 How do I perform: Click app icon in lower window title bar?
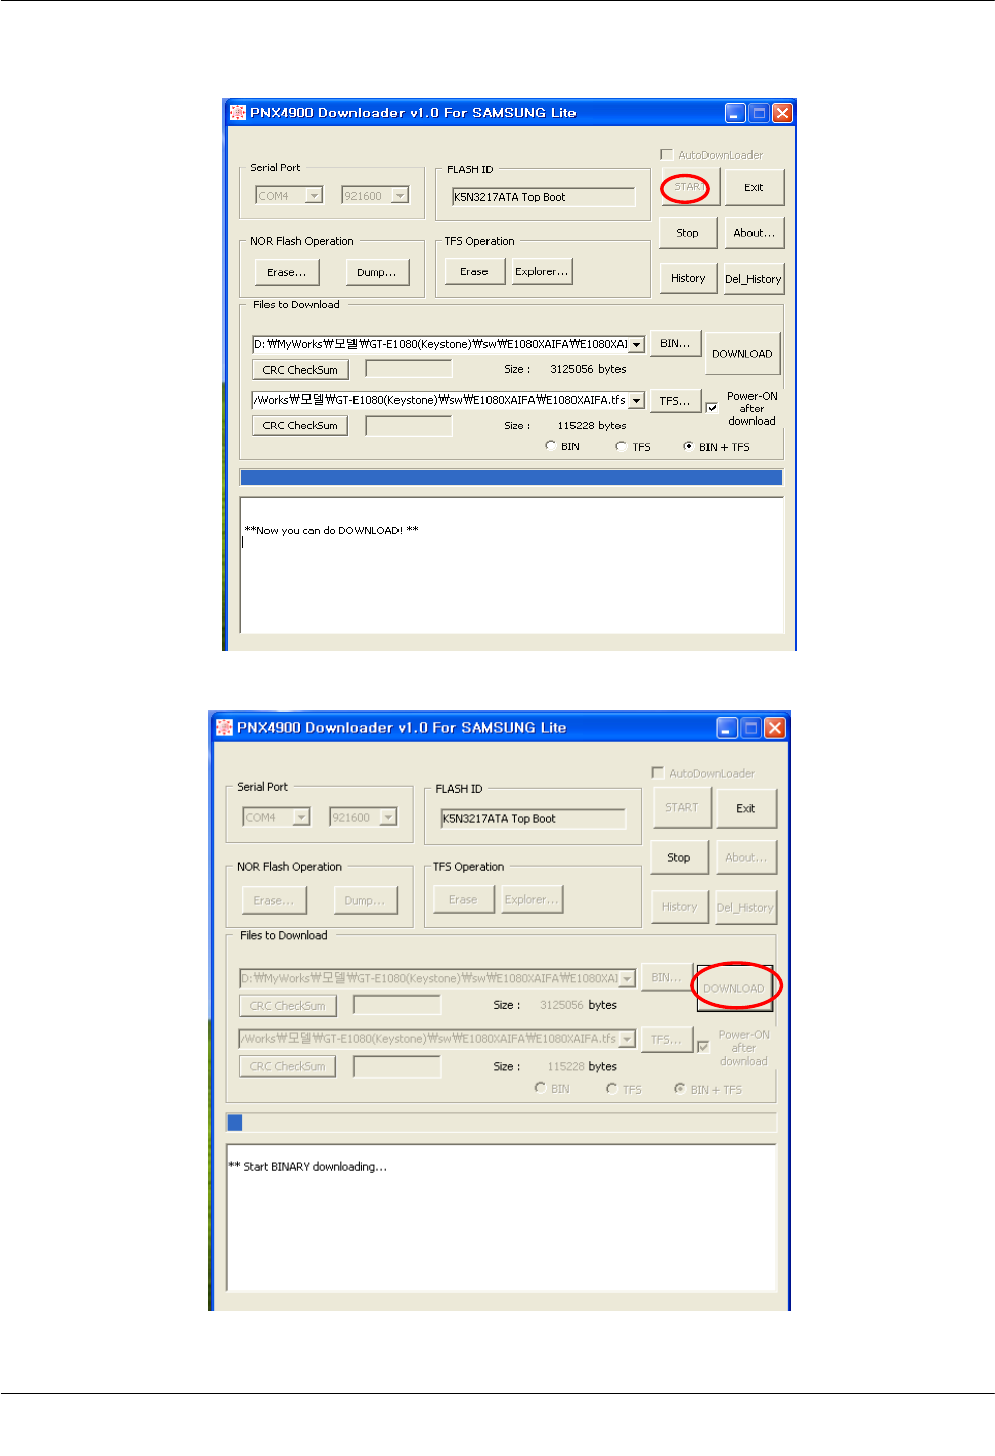coord(225,727)
